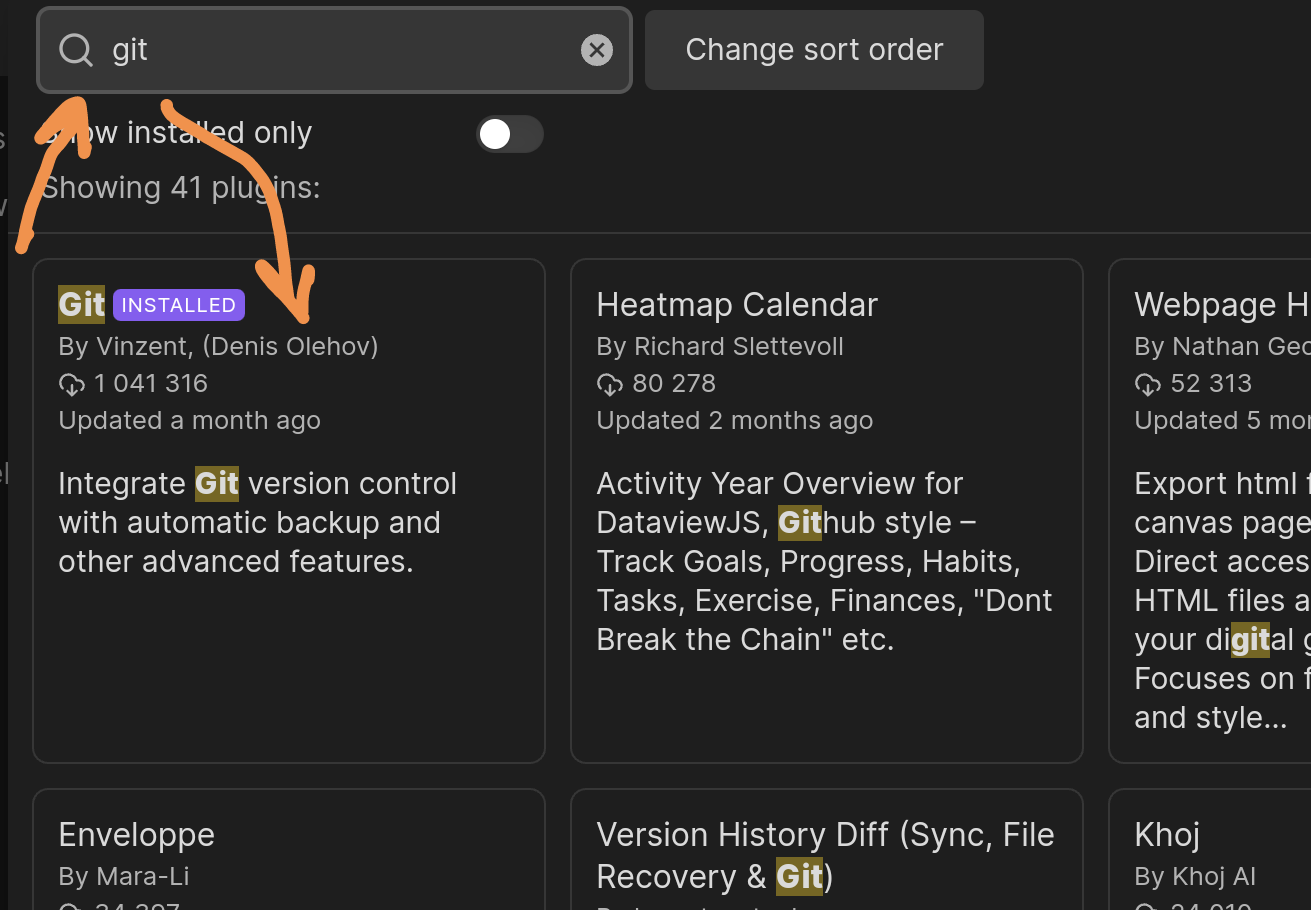Open the Change sort order options

tap(814, 50)
